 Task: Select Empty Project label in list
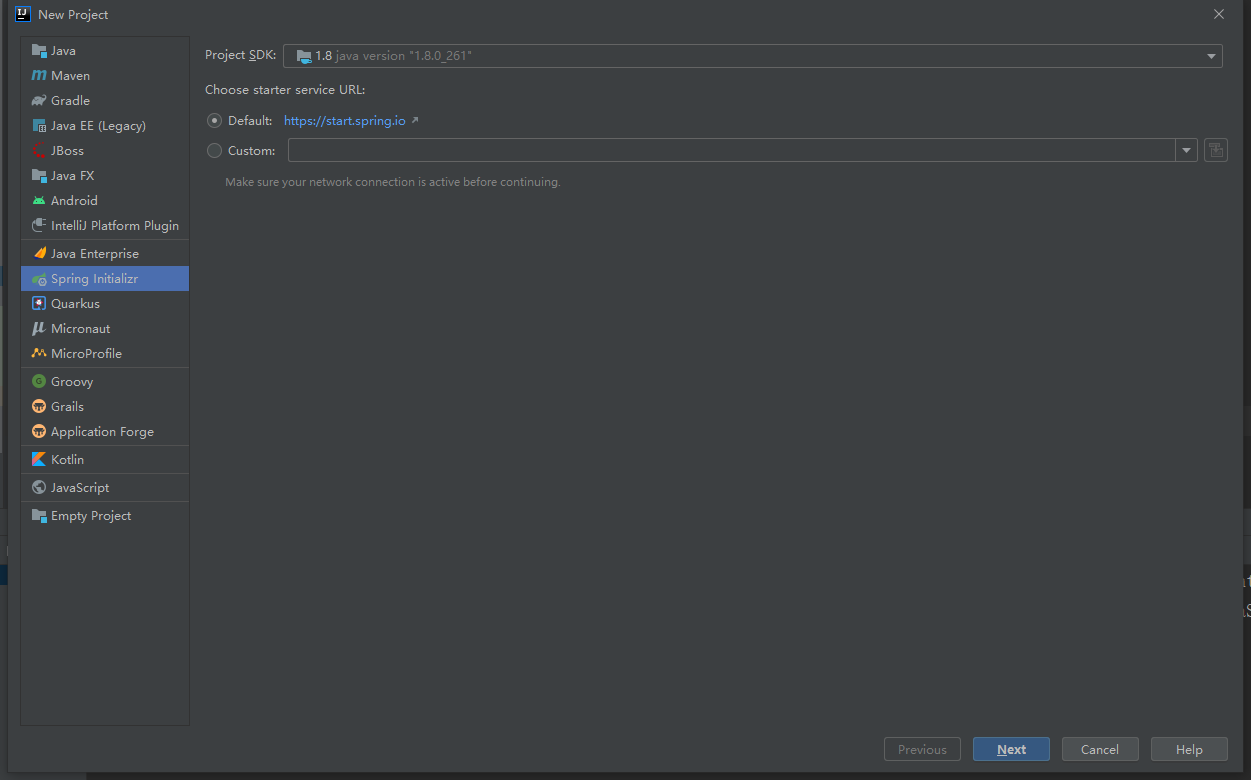pos(91,516)
